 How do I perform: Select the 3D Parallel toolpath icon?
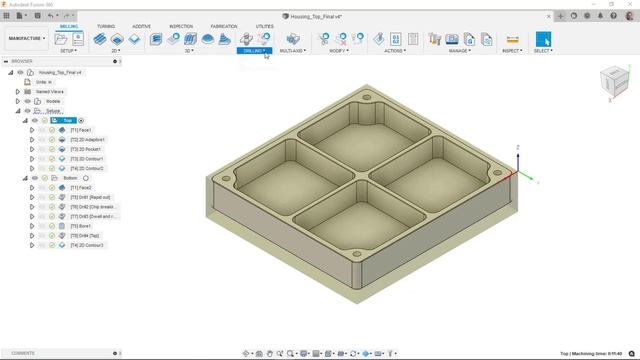(190, 39)
